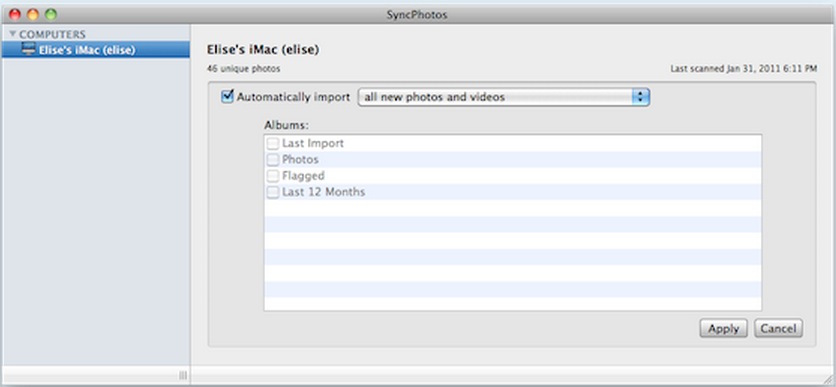Viewport: 836px width, 387px height.
Task: Click the Apply button
Action: (723, 328)
